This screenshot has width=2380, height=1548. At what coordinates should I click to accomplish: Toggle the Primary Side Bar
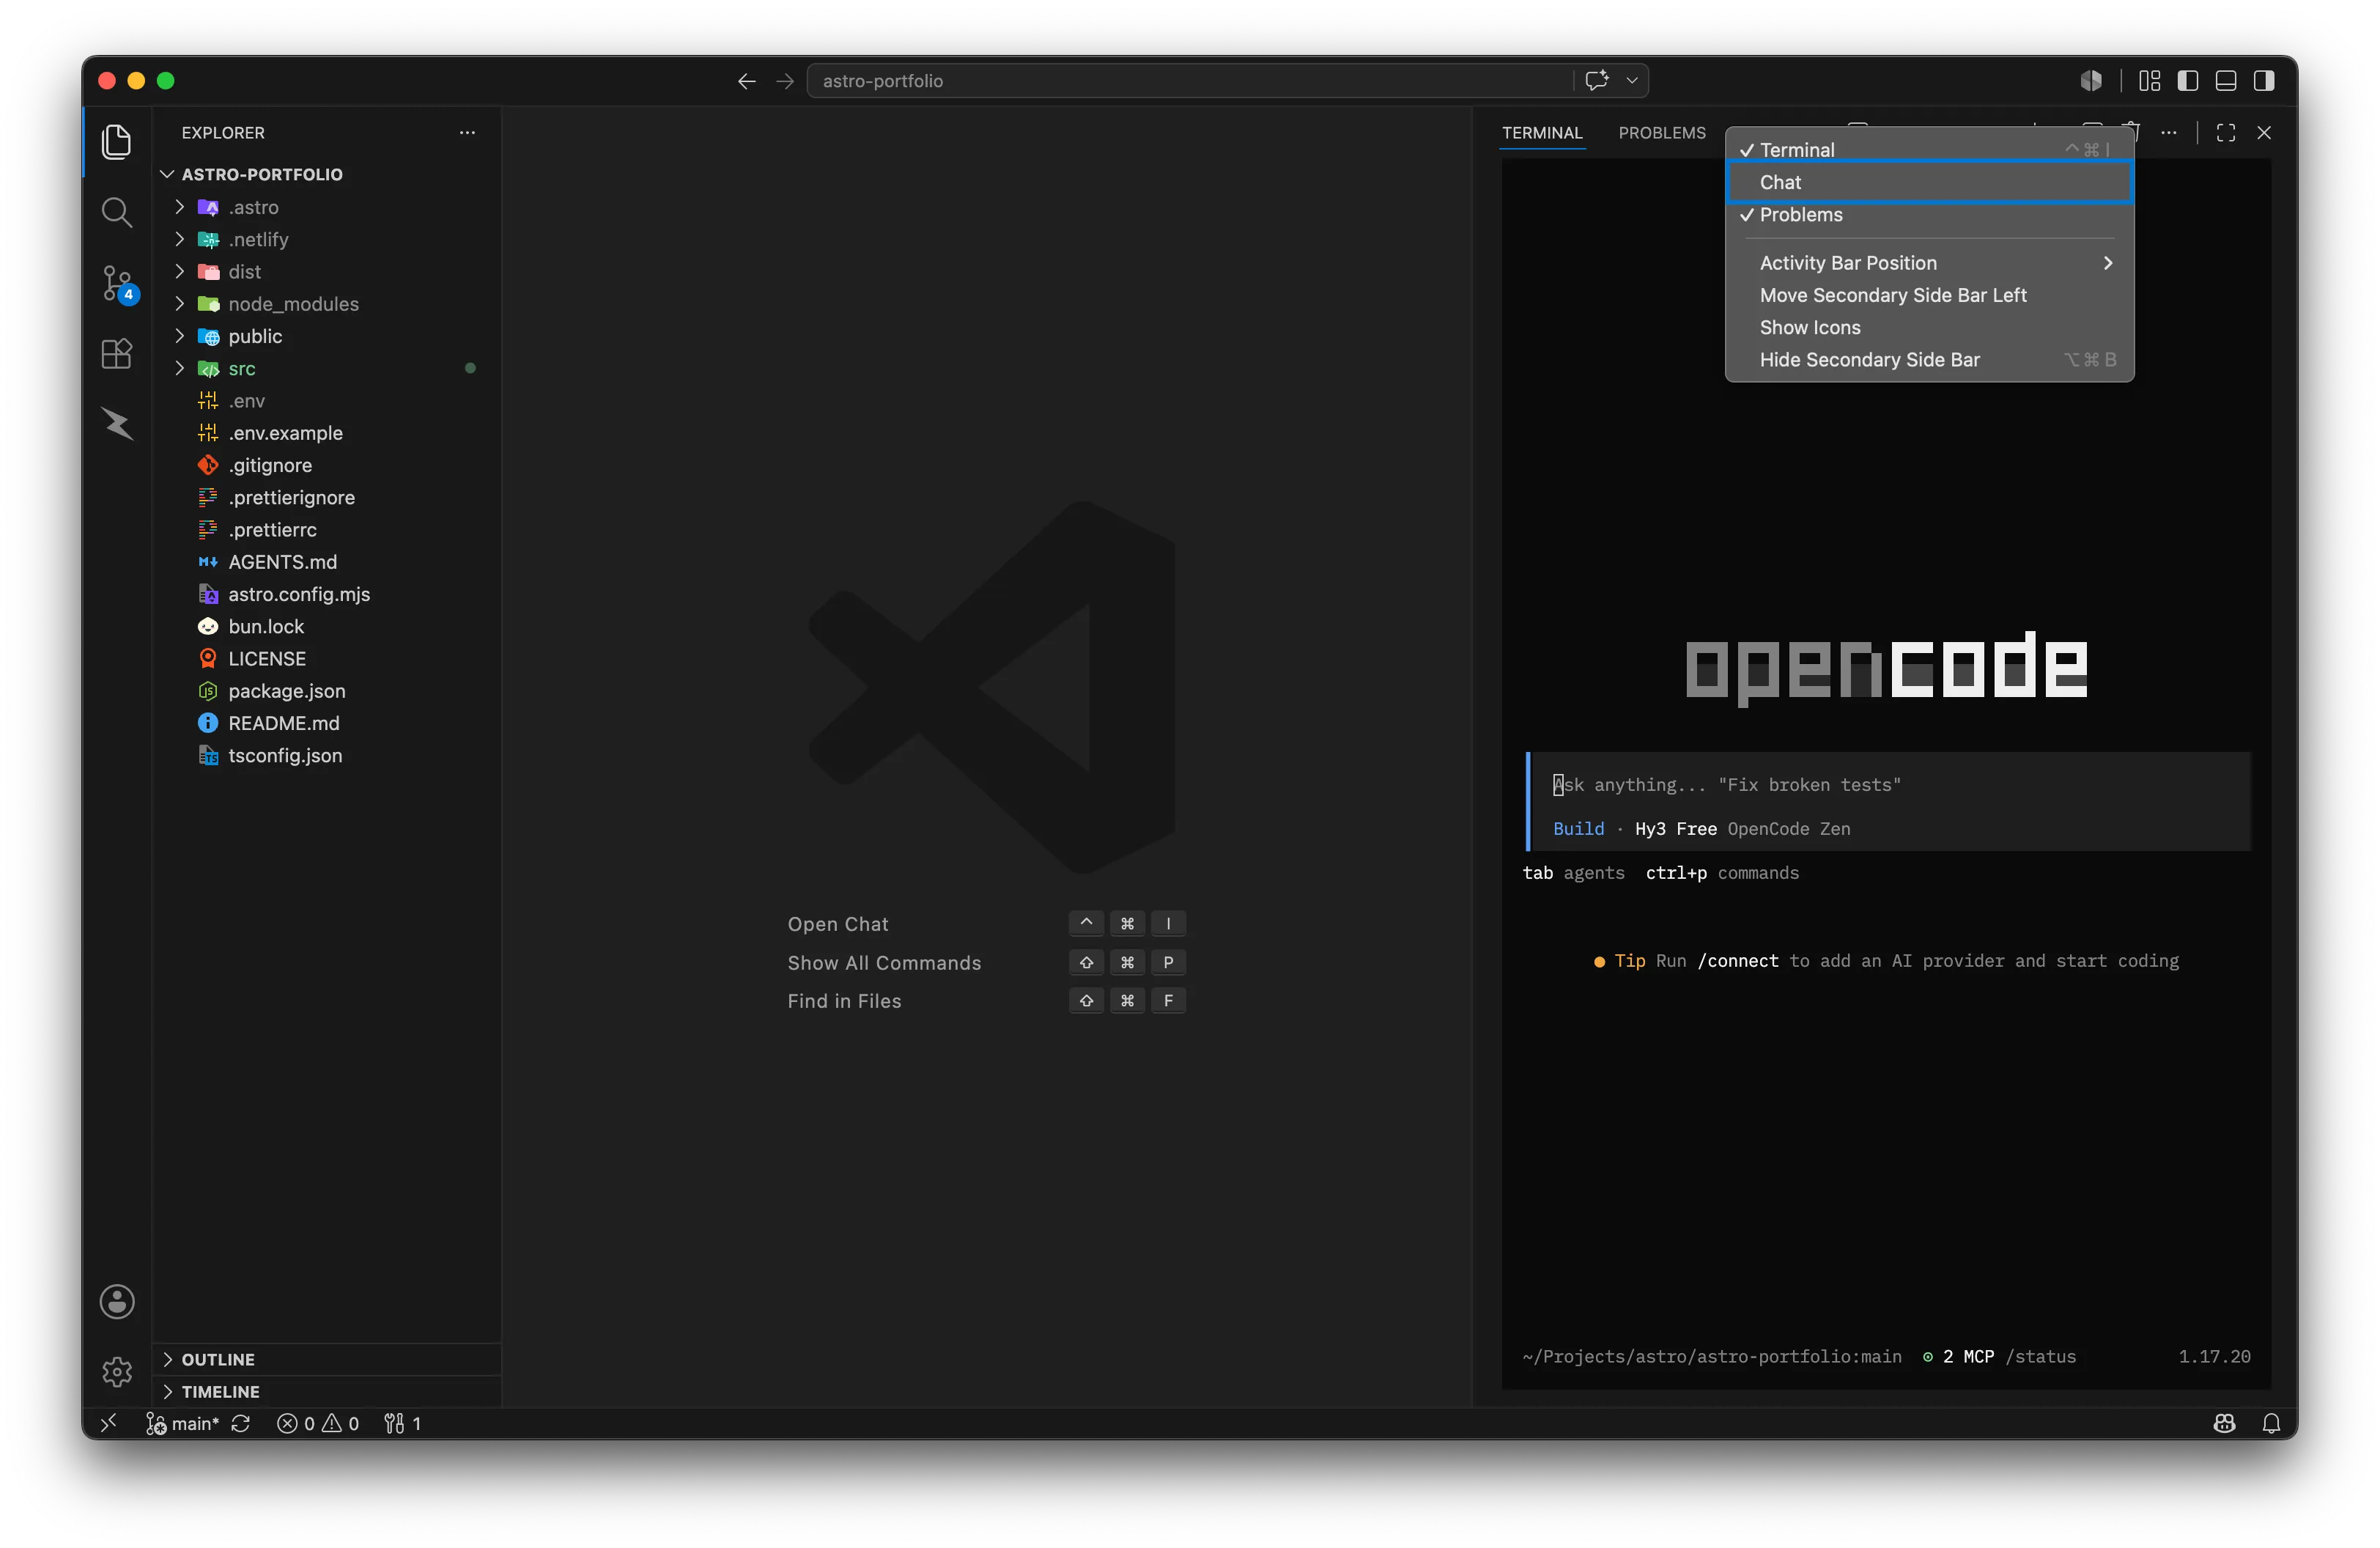(2188, 81)
